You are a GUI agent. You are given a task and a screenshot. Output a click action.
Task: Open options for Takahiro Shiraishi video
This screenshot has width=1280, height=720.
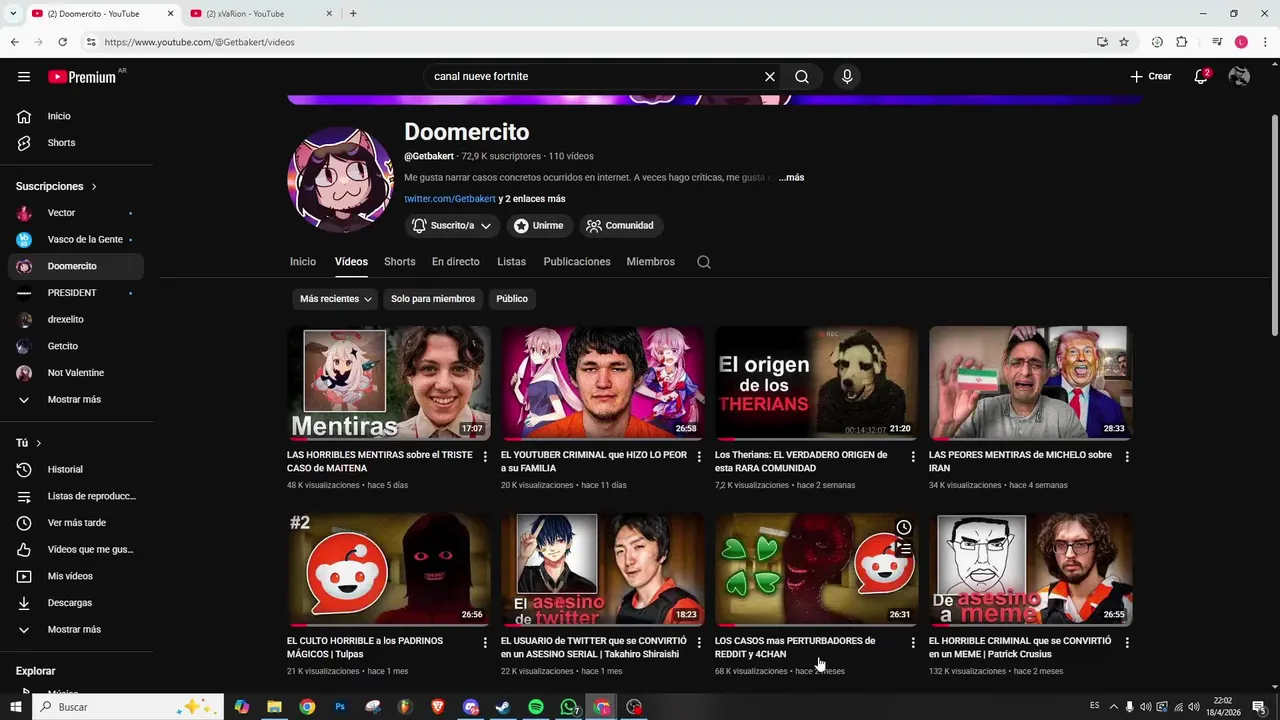click(699, 642)
